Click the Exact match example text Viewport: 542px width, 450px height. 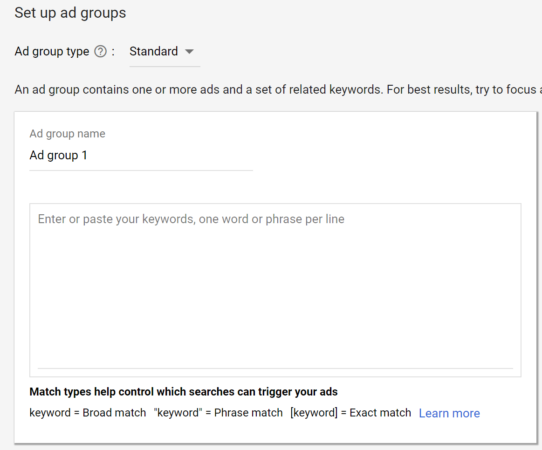coord(351,413)
